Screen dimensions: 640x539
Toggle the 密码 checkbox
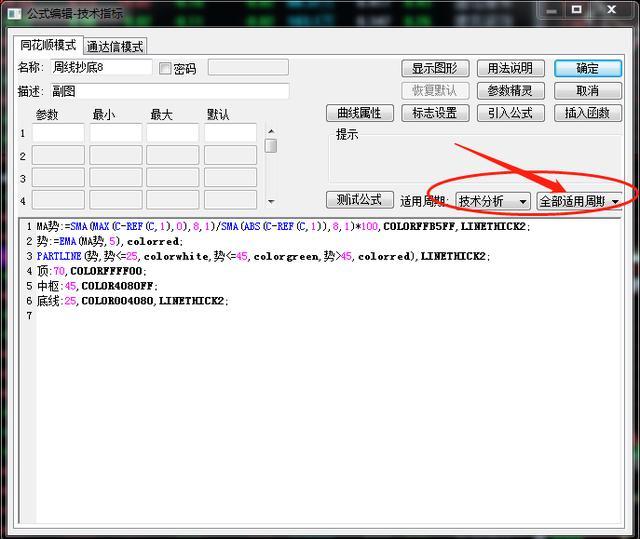(x=165, y=68)
